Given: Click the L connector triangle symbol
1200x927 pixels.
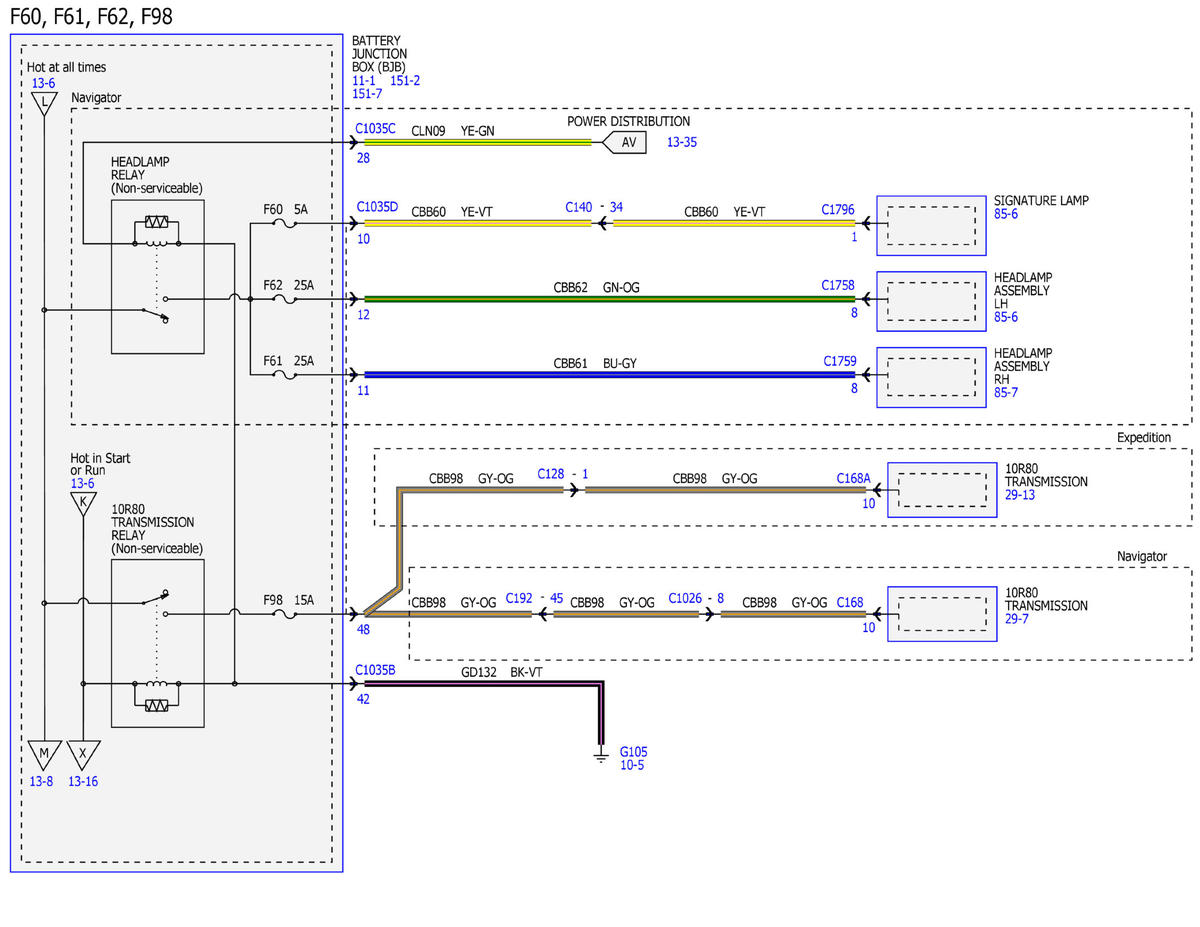Looking at the screenshot, I should click(44, 104).
